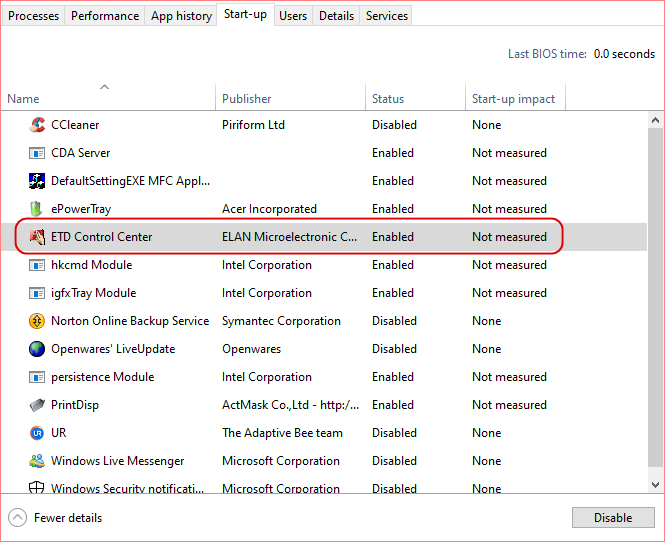Click the persistence Module icon
Screen dimensions: 665x542
[37, 377]
